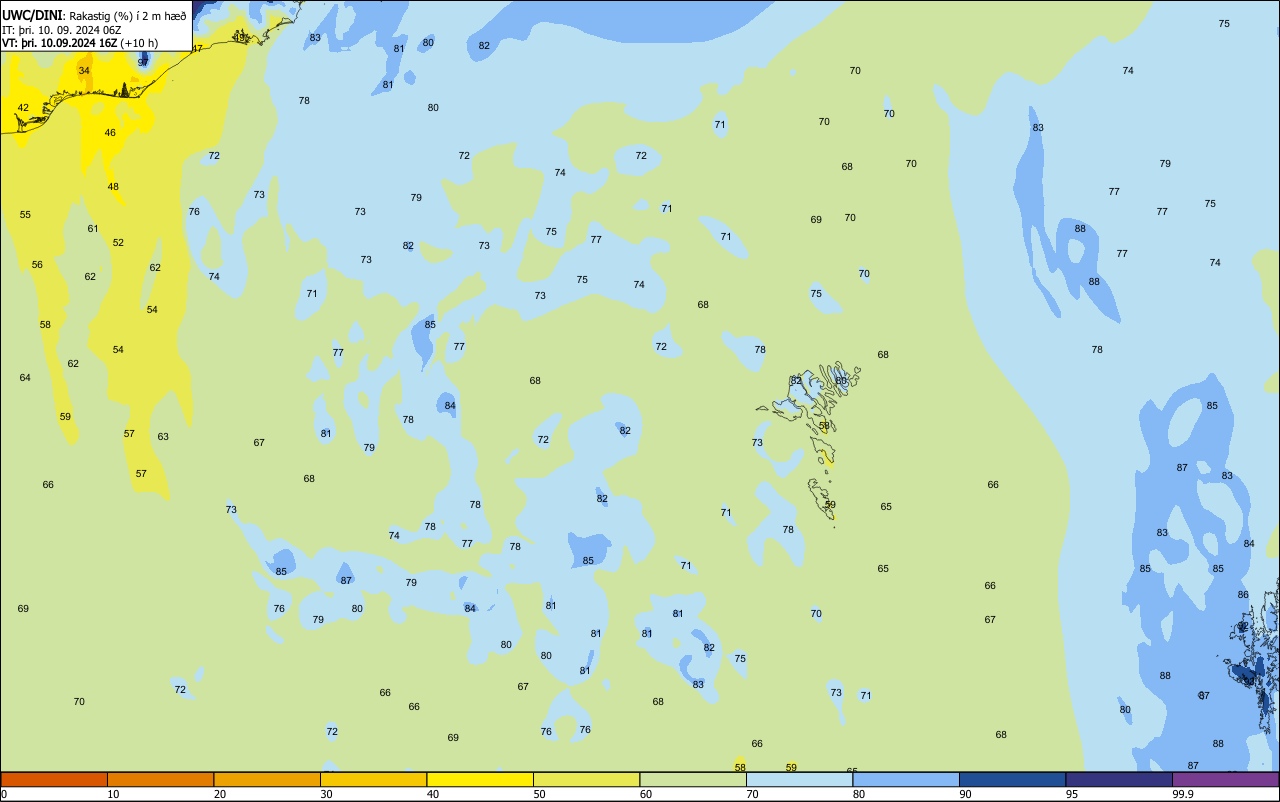Click the 'VT: þri. 10.09.2024 16Z (+10 h)' line

tap(80, 43)
